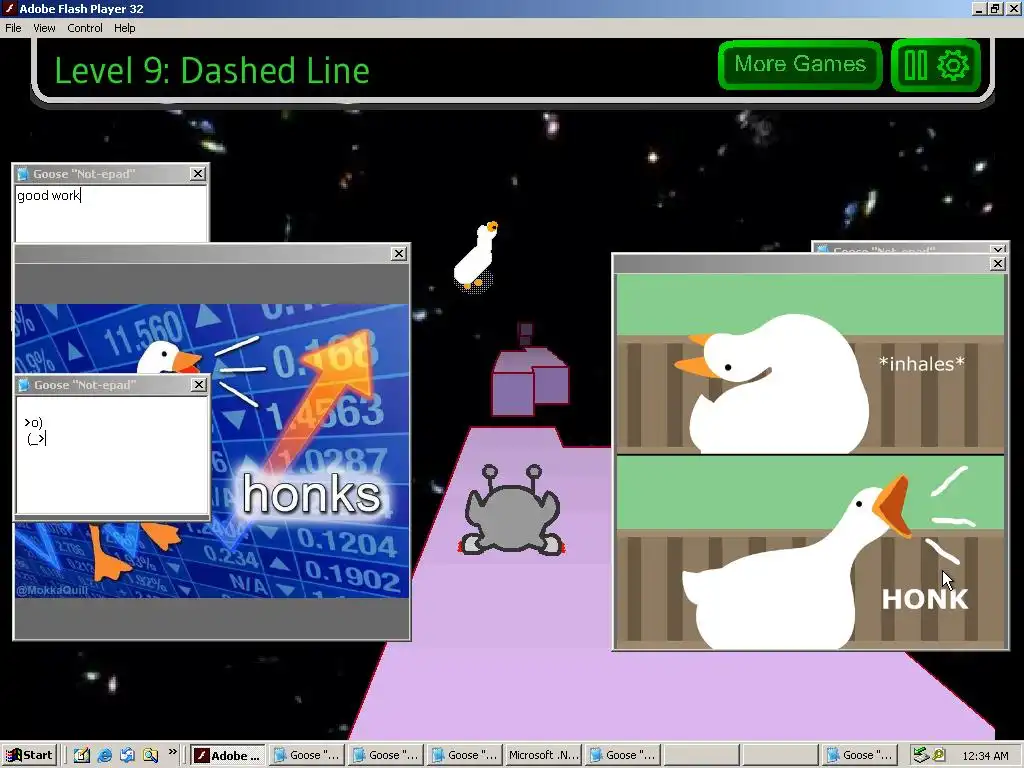Click the text area with the ">o)" ASCII goose

point(112,455)
